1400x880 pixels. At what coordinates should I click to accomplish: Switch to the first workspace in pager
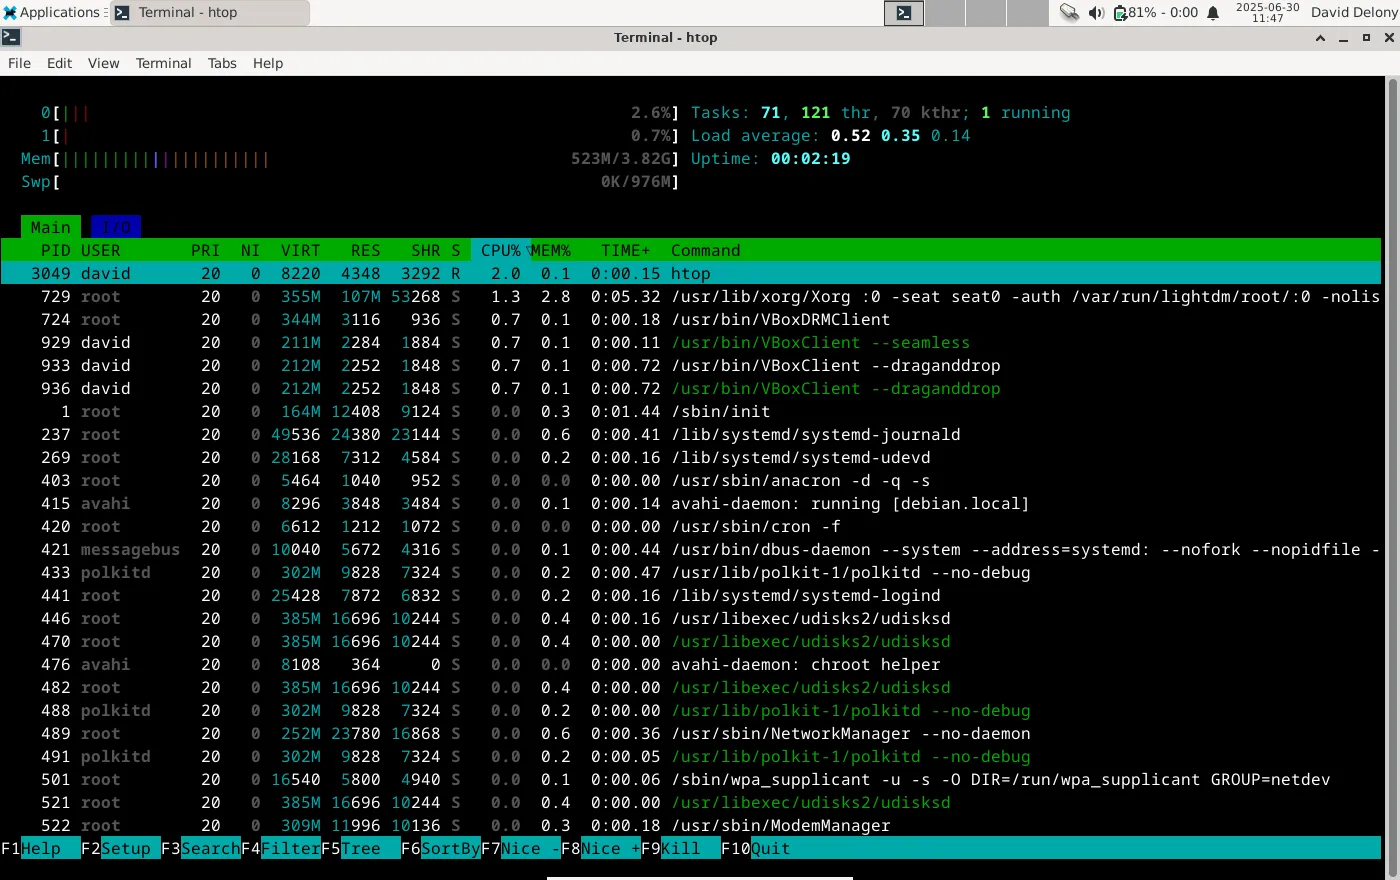[x=904, y=13]
